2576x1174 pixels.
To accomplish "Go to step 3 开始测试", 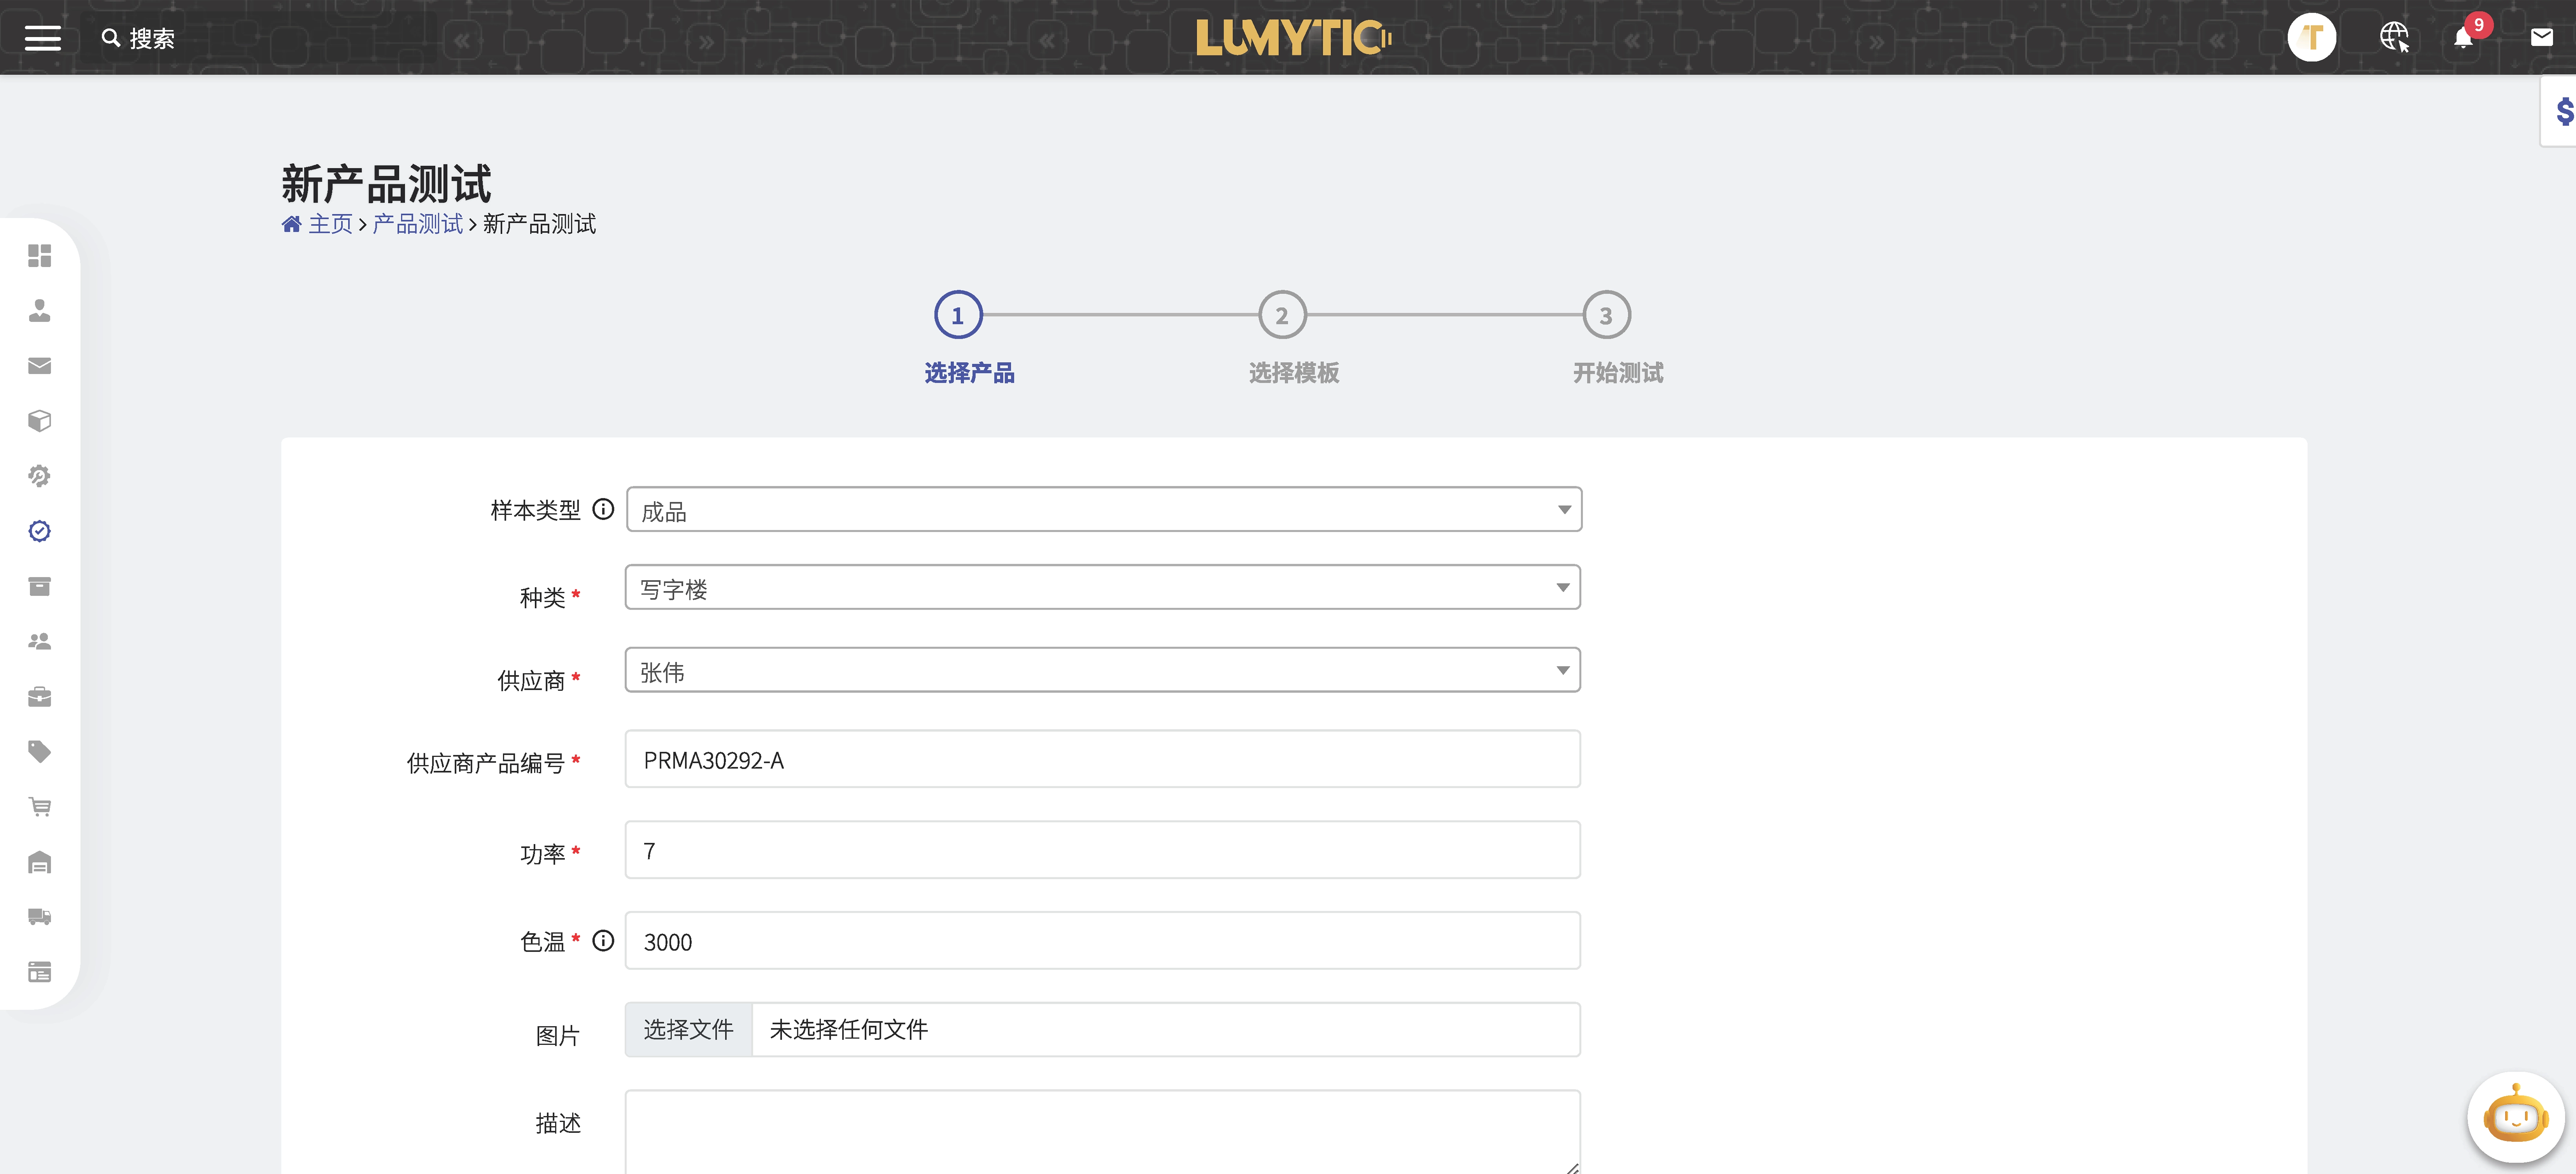I will (x=1606, y=316).
